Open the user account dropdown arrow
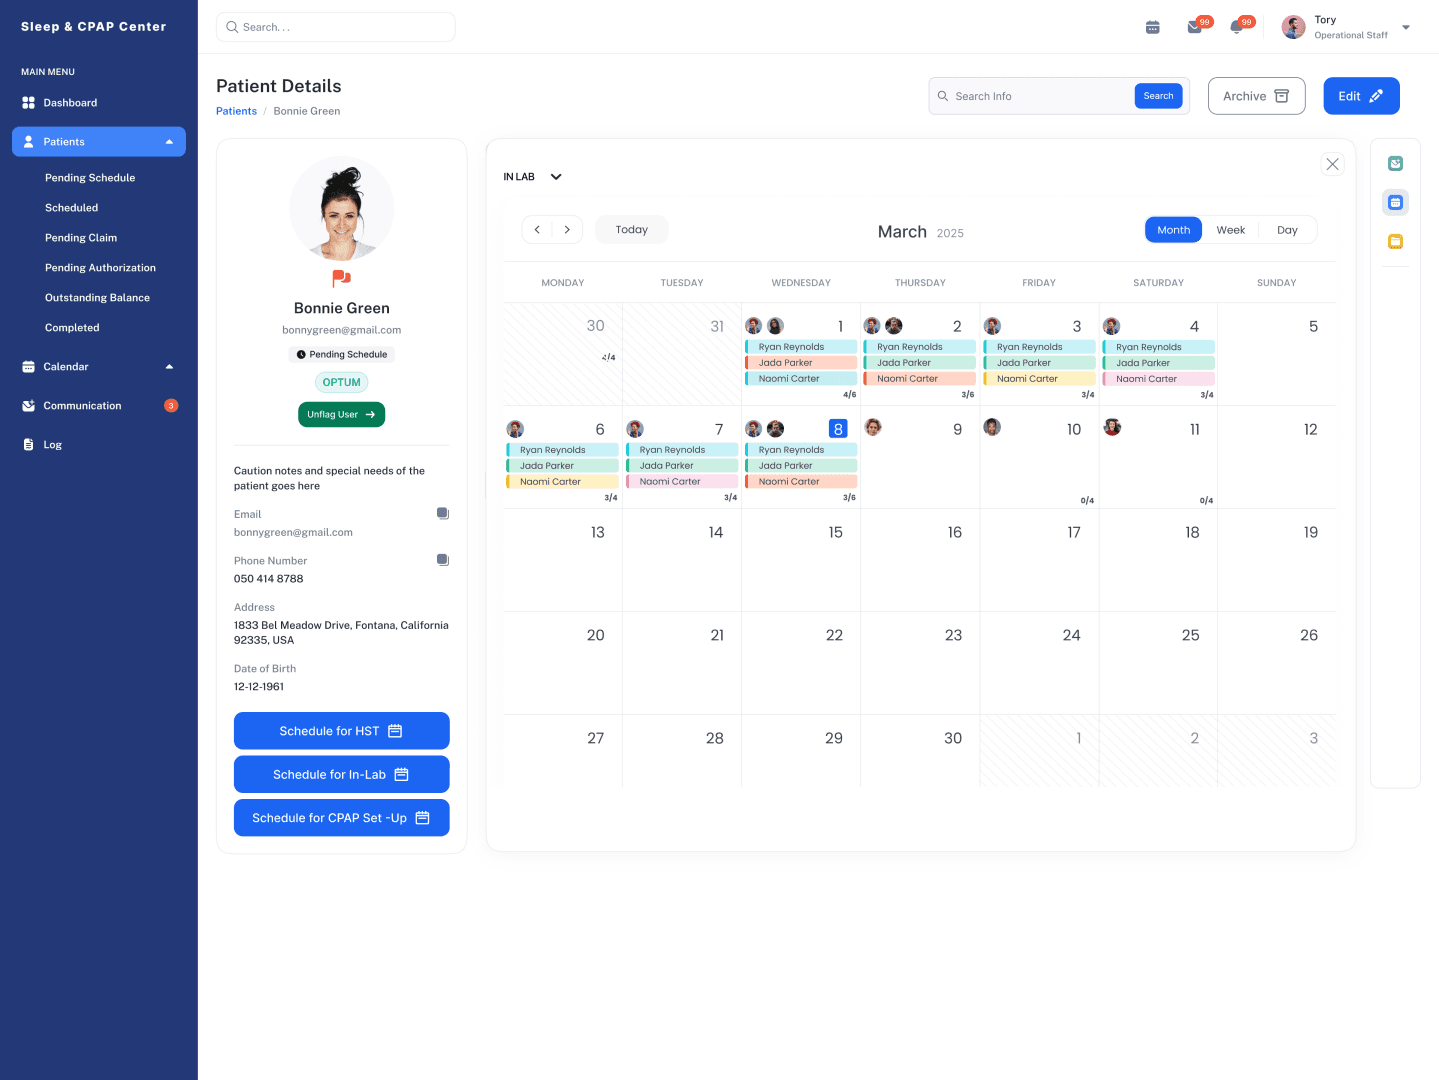This screenshot has height=1080, width=1439. point(1406,28)
